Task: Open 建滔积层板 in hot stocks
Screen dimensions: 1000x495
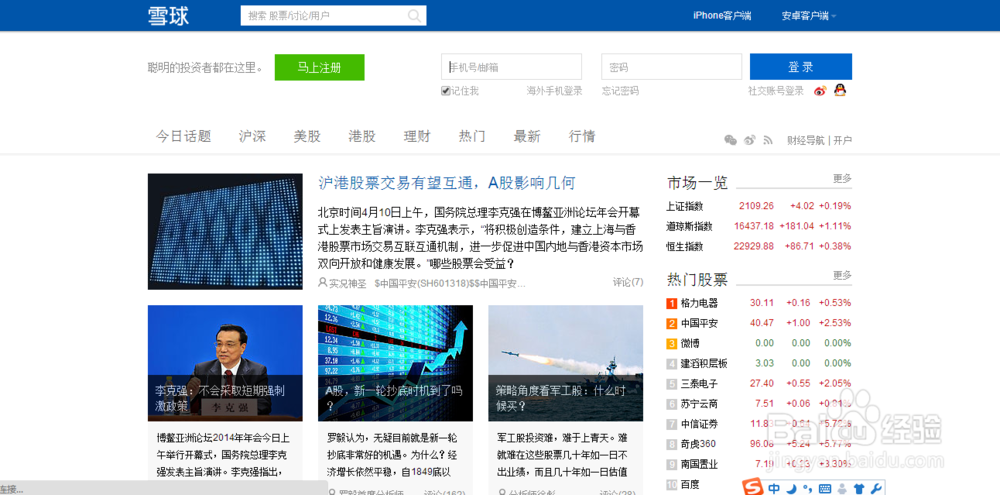Action: pos(704,364)
